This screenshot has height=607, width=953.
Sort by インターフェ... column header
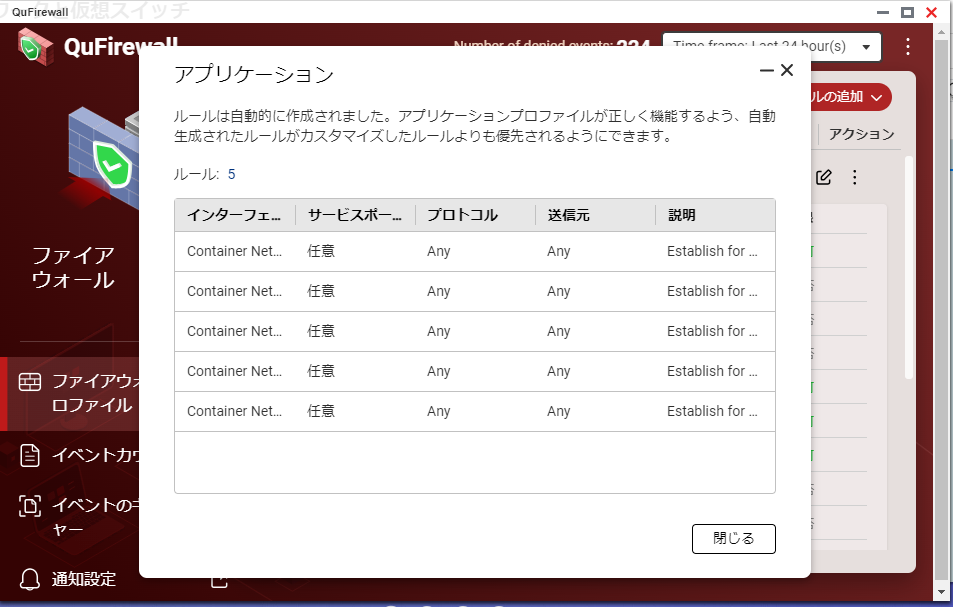234,215
